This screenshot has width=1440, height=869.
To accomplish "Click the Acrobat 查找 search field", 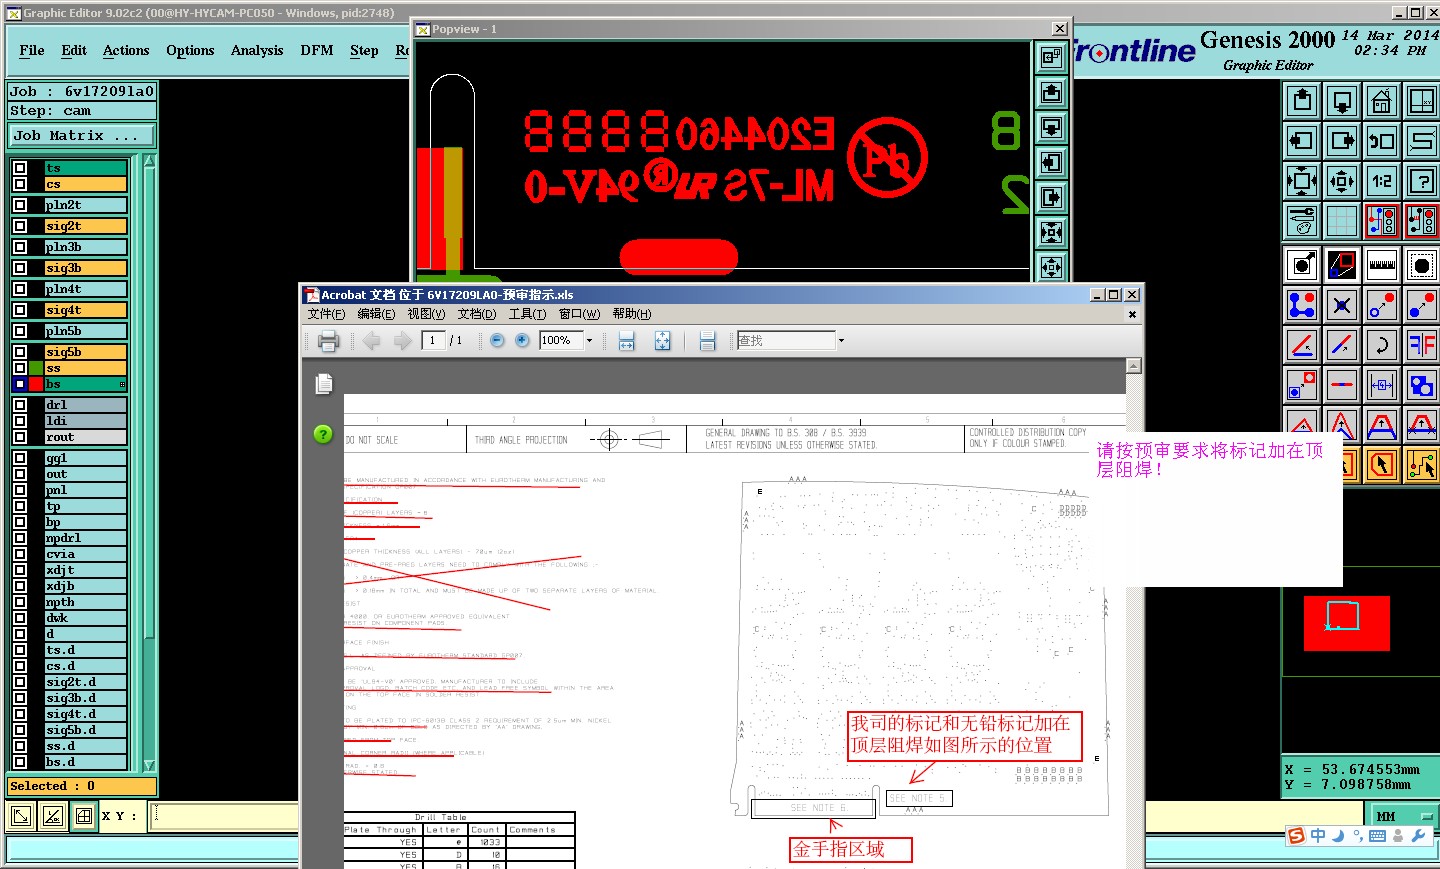I will click(786, 341).
